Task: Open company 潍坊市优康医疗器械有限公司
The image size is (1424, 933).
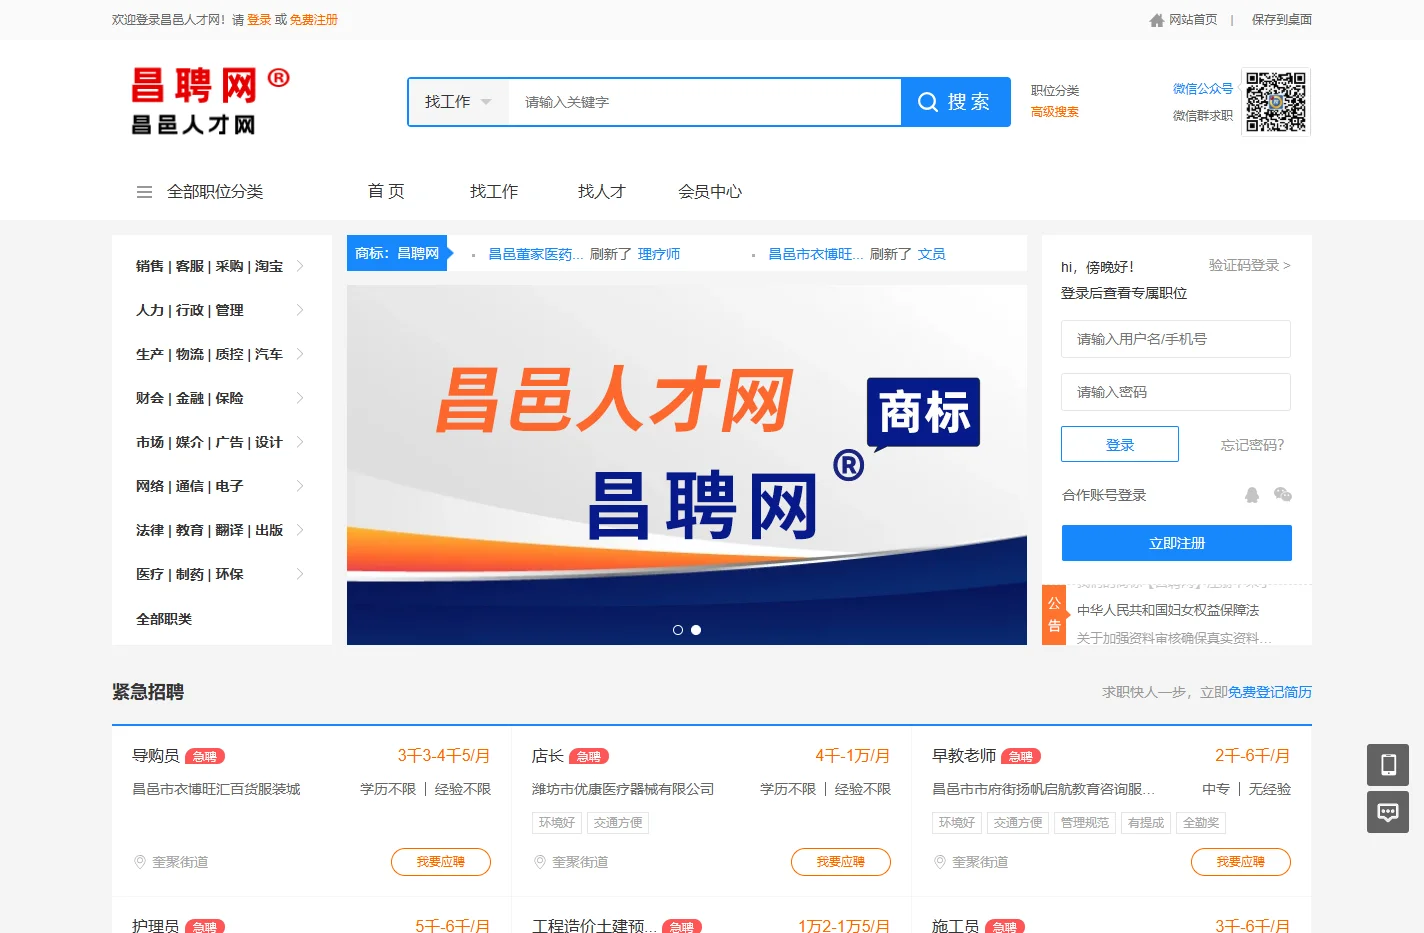Action: click(x=623, y=789)
